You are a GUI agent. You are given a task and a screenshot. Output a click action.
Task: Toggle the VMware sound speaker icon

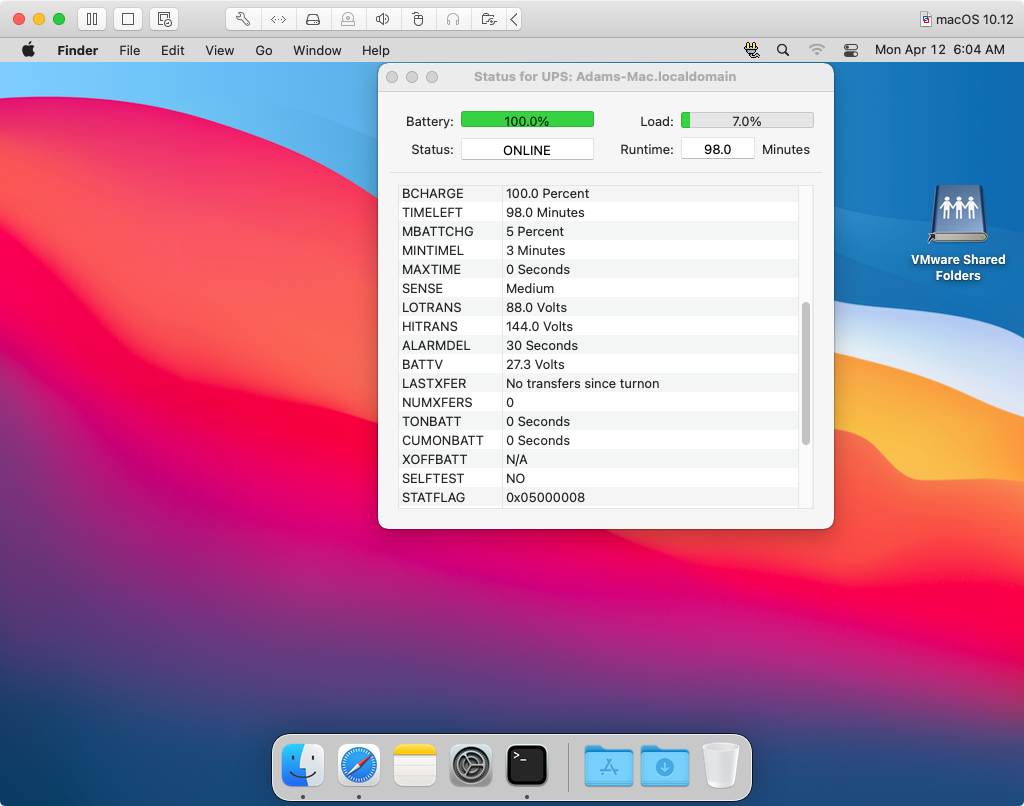point(383,19)
